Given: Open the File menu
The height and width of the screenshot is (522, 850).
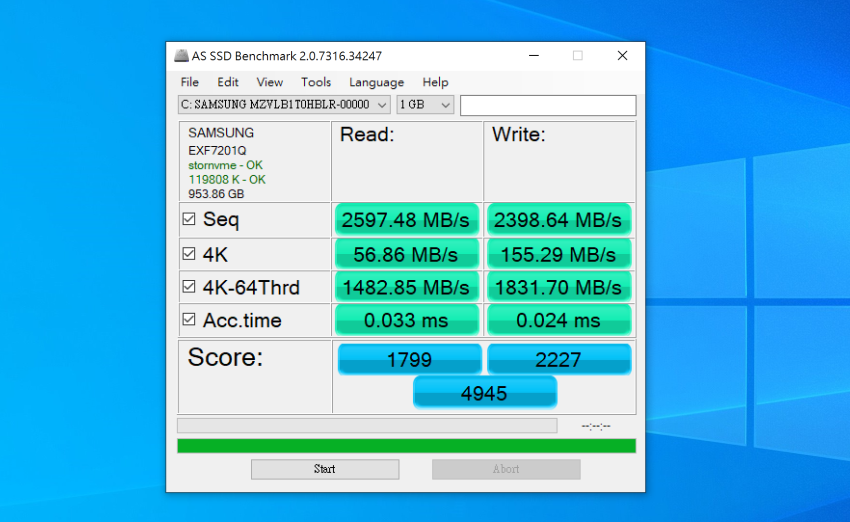Looking at the screenshot, I should tap(189, 82).
